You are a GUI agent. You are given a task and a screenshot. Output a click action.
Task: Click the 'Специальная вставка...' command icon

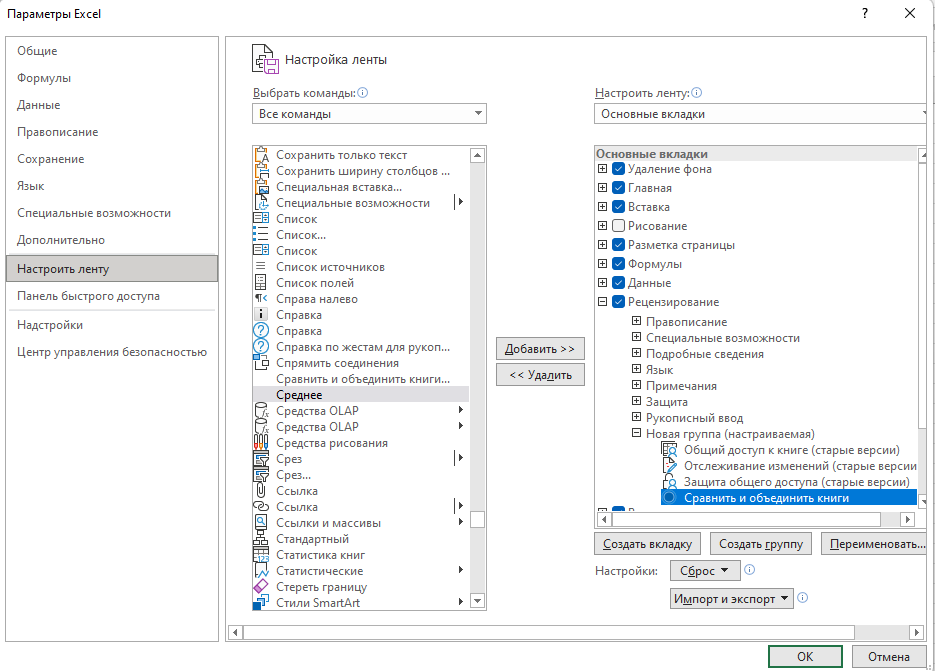pos(261,187)
